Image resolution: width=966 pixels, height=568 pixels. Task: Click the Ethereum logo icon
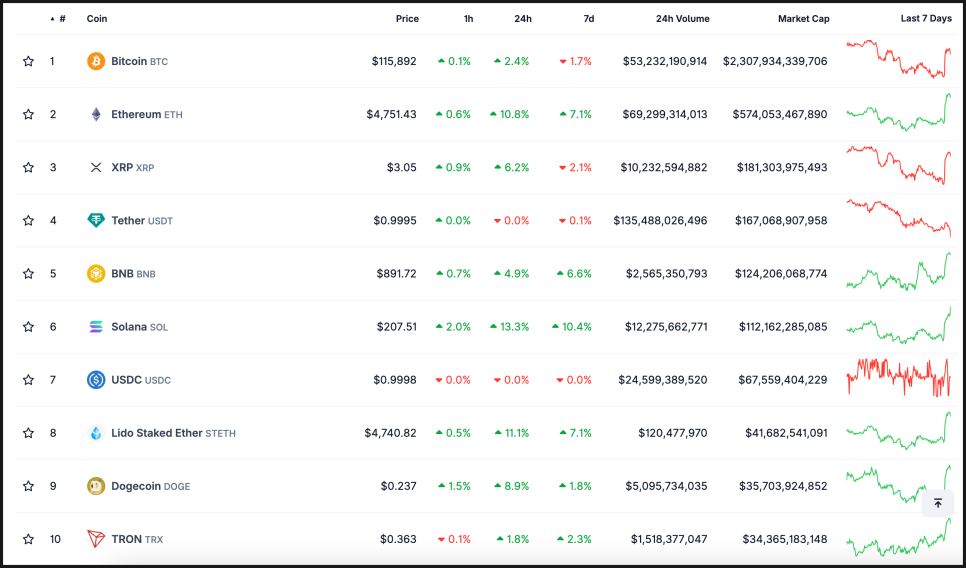(x=96, y=114)
